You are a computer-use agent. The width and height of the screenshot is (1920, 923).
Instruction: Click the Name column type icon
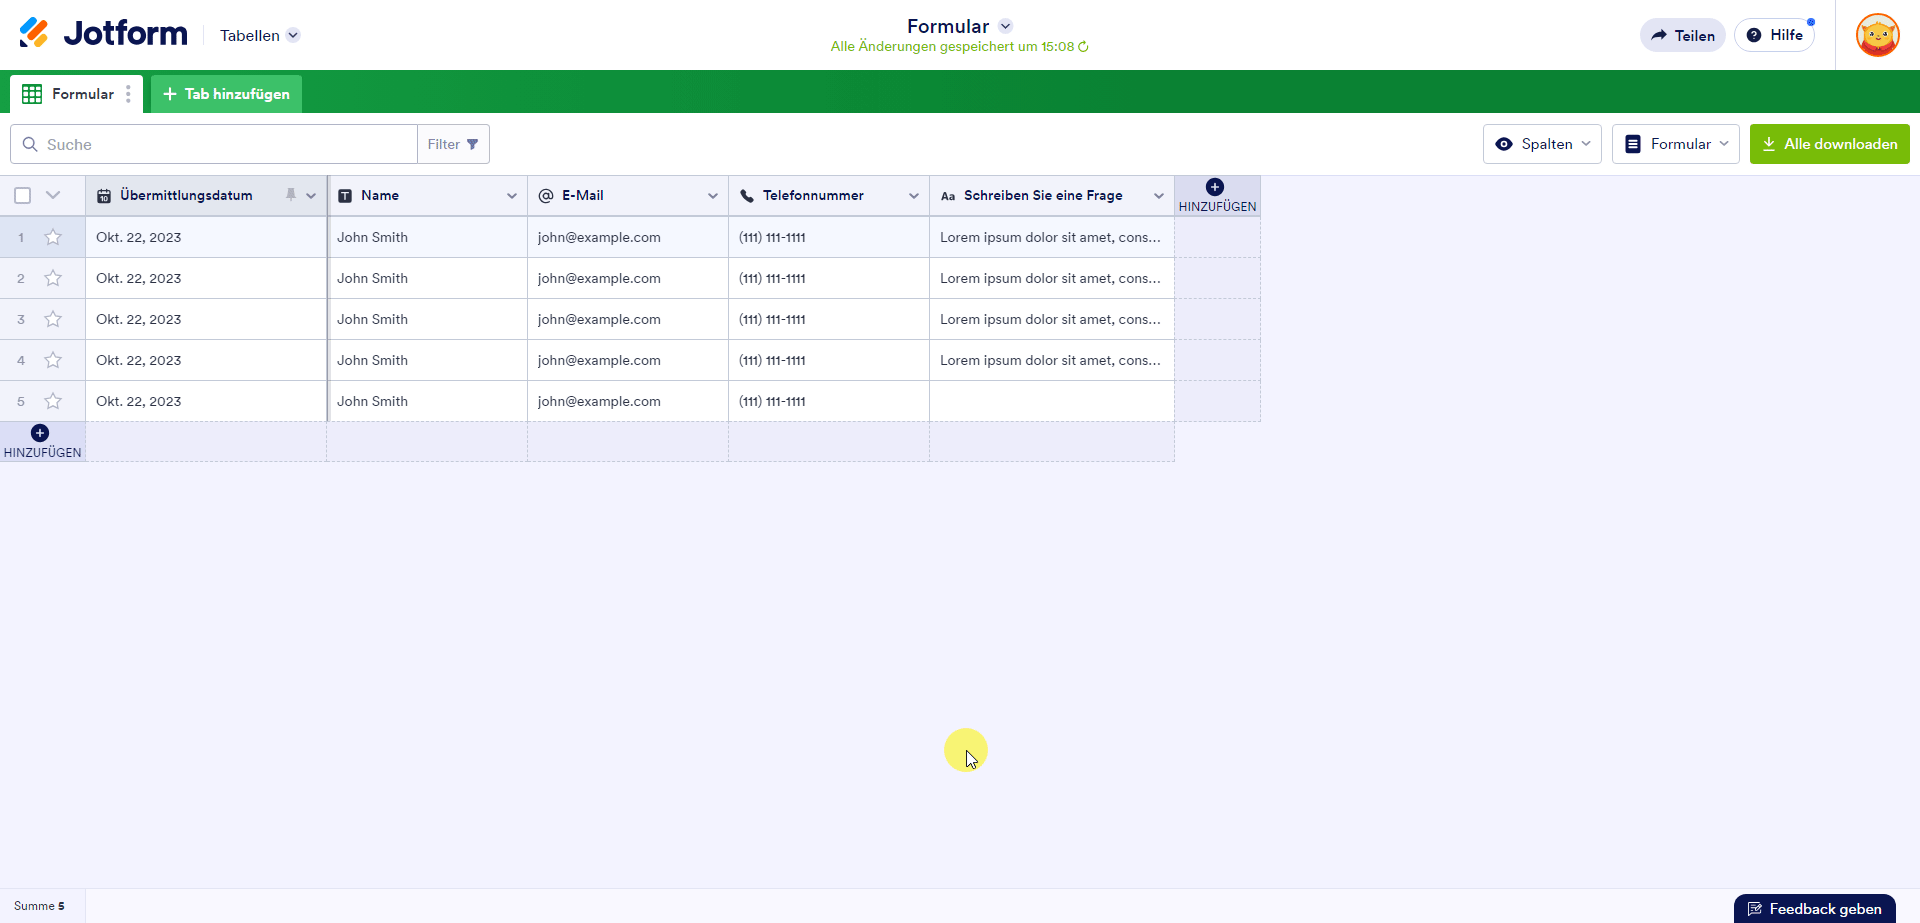click(x=345, y=196)
